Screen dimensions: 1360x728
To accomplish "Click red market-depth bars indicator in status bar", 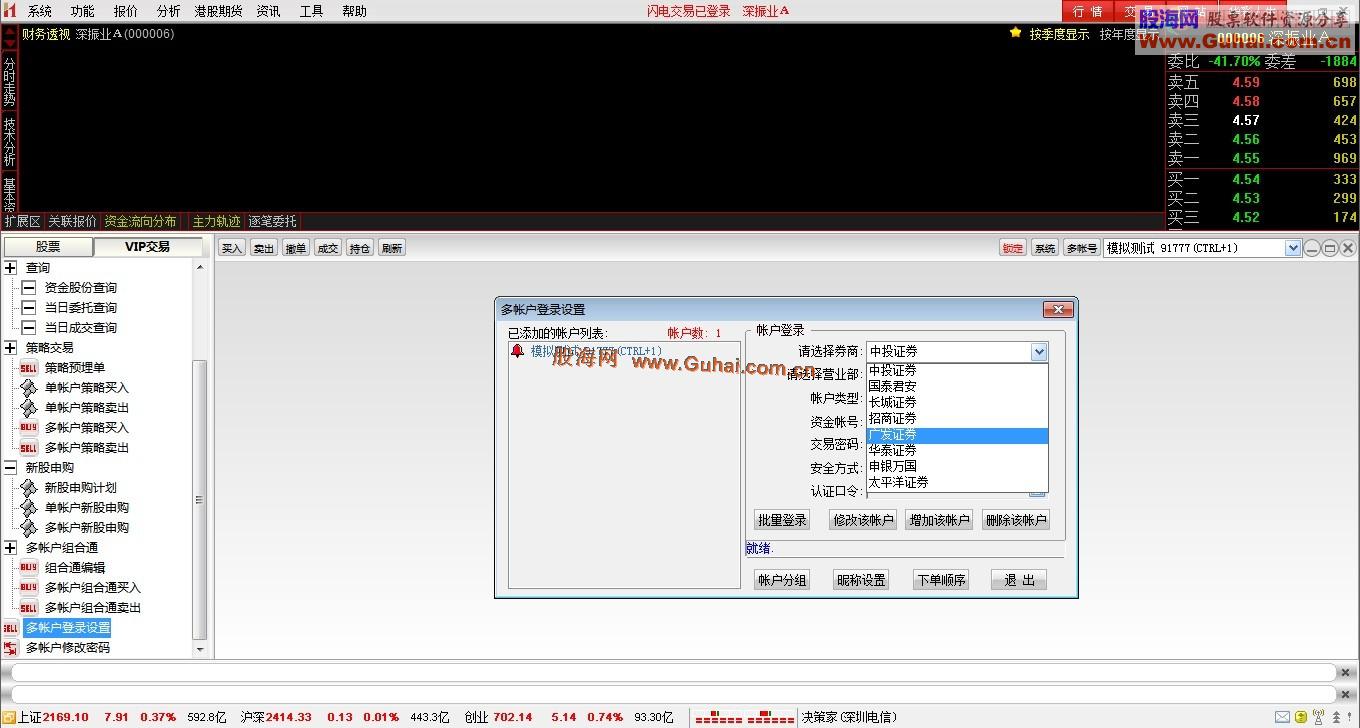I will (x=745, y=717).
